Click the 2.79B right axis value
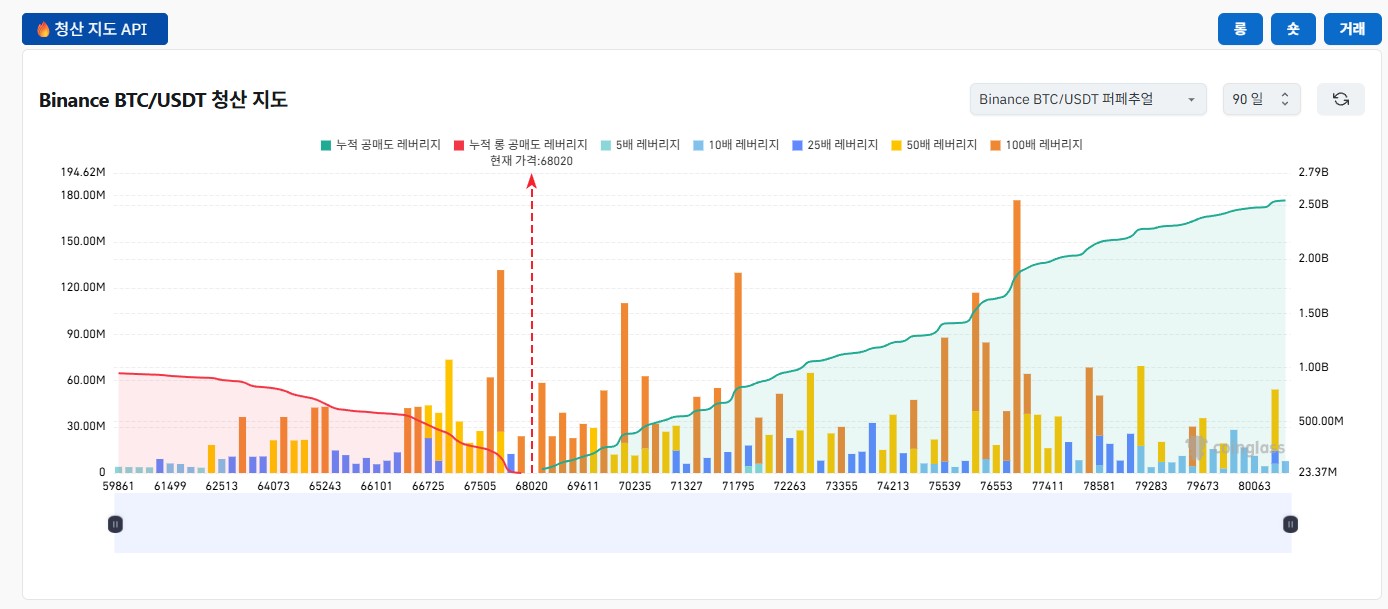This screenshot has height=609, width=1388. [x=1313, y=173]
